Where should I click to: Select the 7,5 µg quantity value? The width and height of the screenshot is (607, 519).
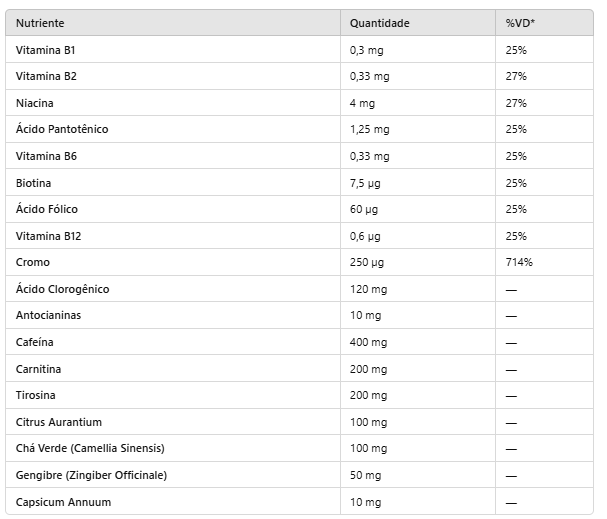365,183
